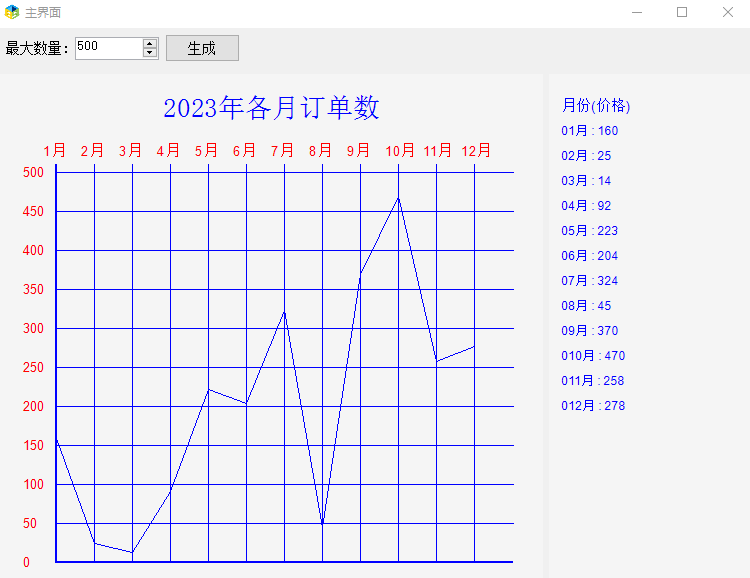This screenshot has width=750, height=578.
Task: Select the legend entry 010月 : 470
Action: click(x=594, y=356)
